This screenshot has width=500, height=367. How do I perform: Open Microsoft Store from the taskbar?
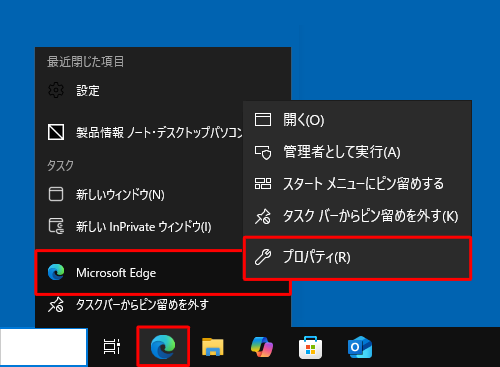pos(311,347)
